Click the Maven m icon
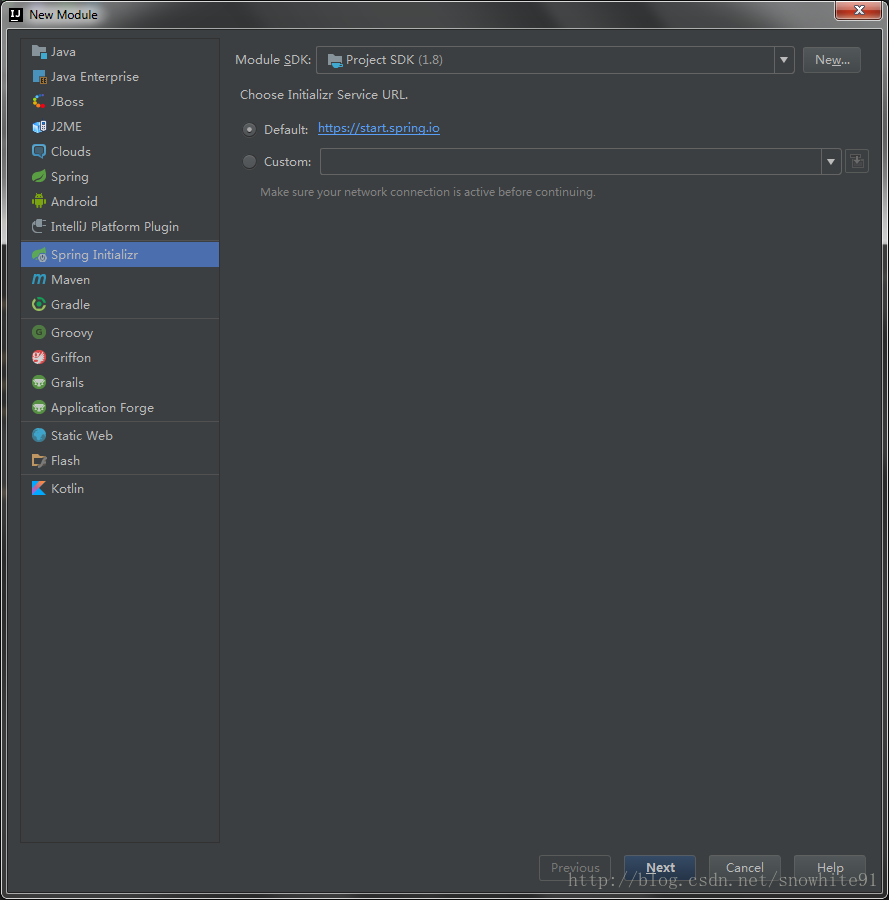889x900 pixels. click(x=39, y=280)
